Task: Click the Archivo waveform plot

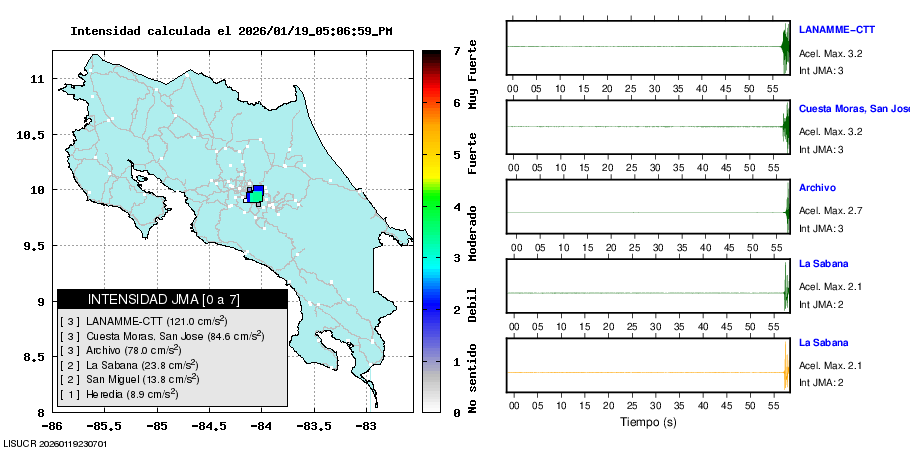Action: [x=650, y=212]
